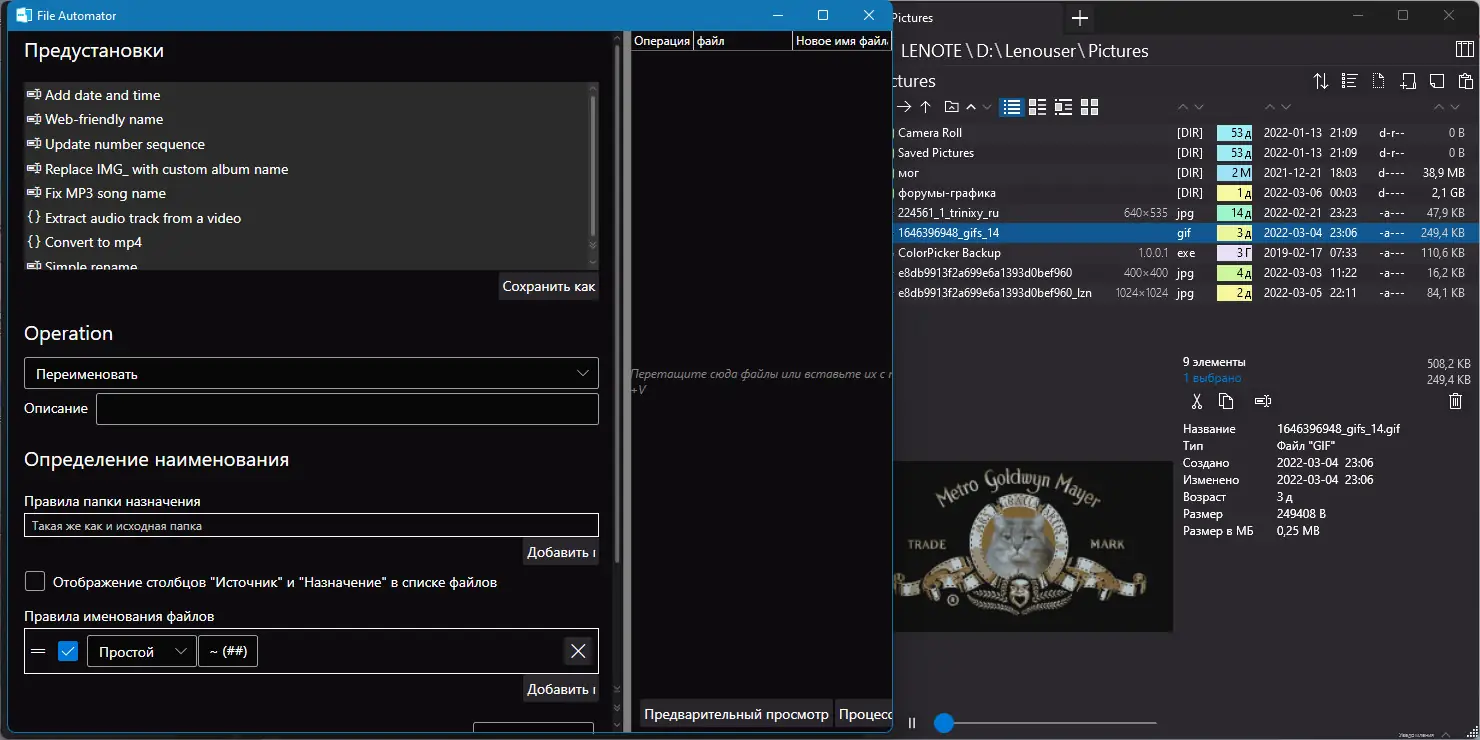Screen dimensions: 1480x740
Task: Rename the selected file with rename icon
Action: coord(1263,401)
